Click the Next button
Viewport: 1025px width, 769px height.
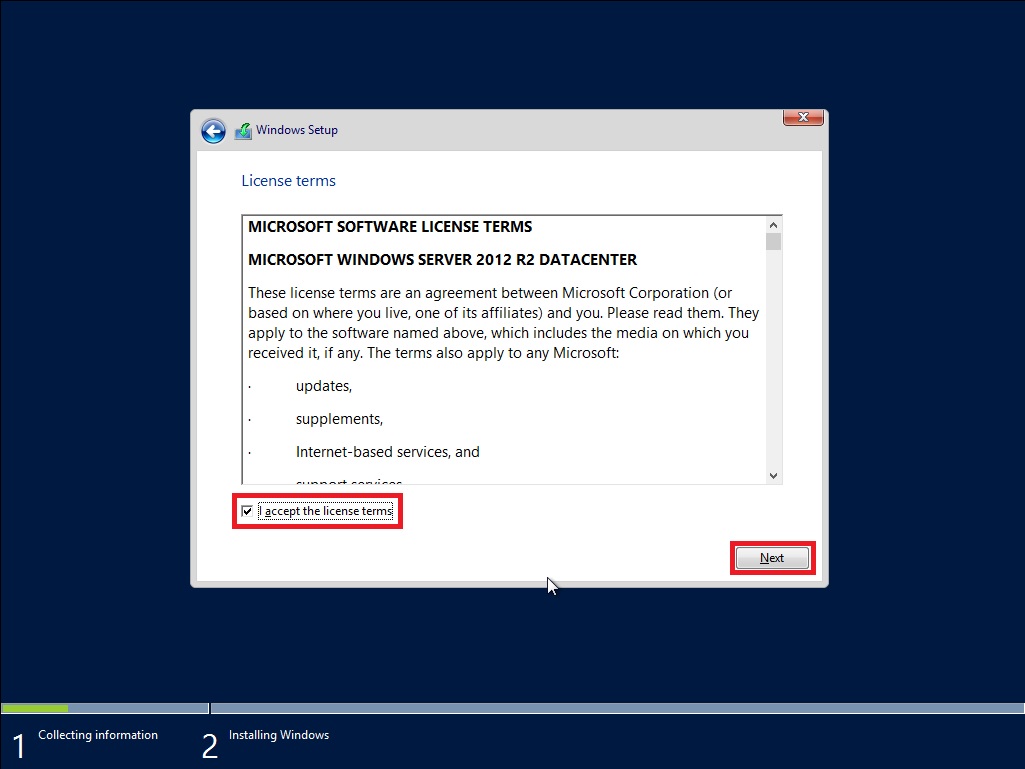pyautogui.click(x=772, y=558)
